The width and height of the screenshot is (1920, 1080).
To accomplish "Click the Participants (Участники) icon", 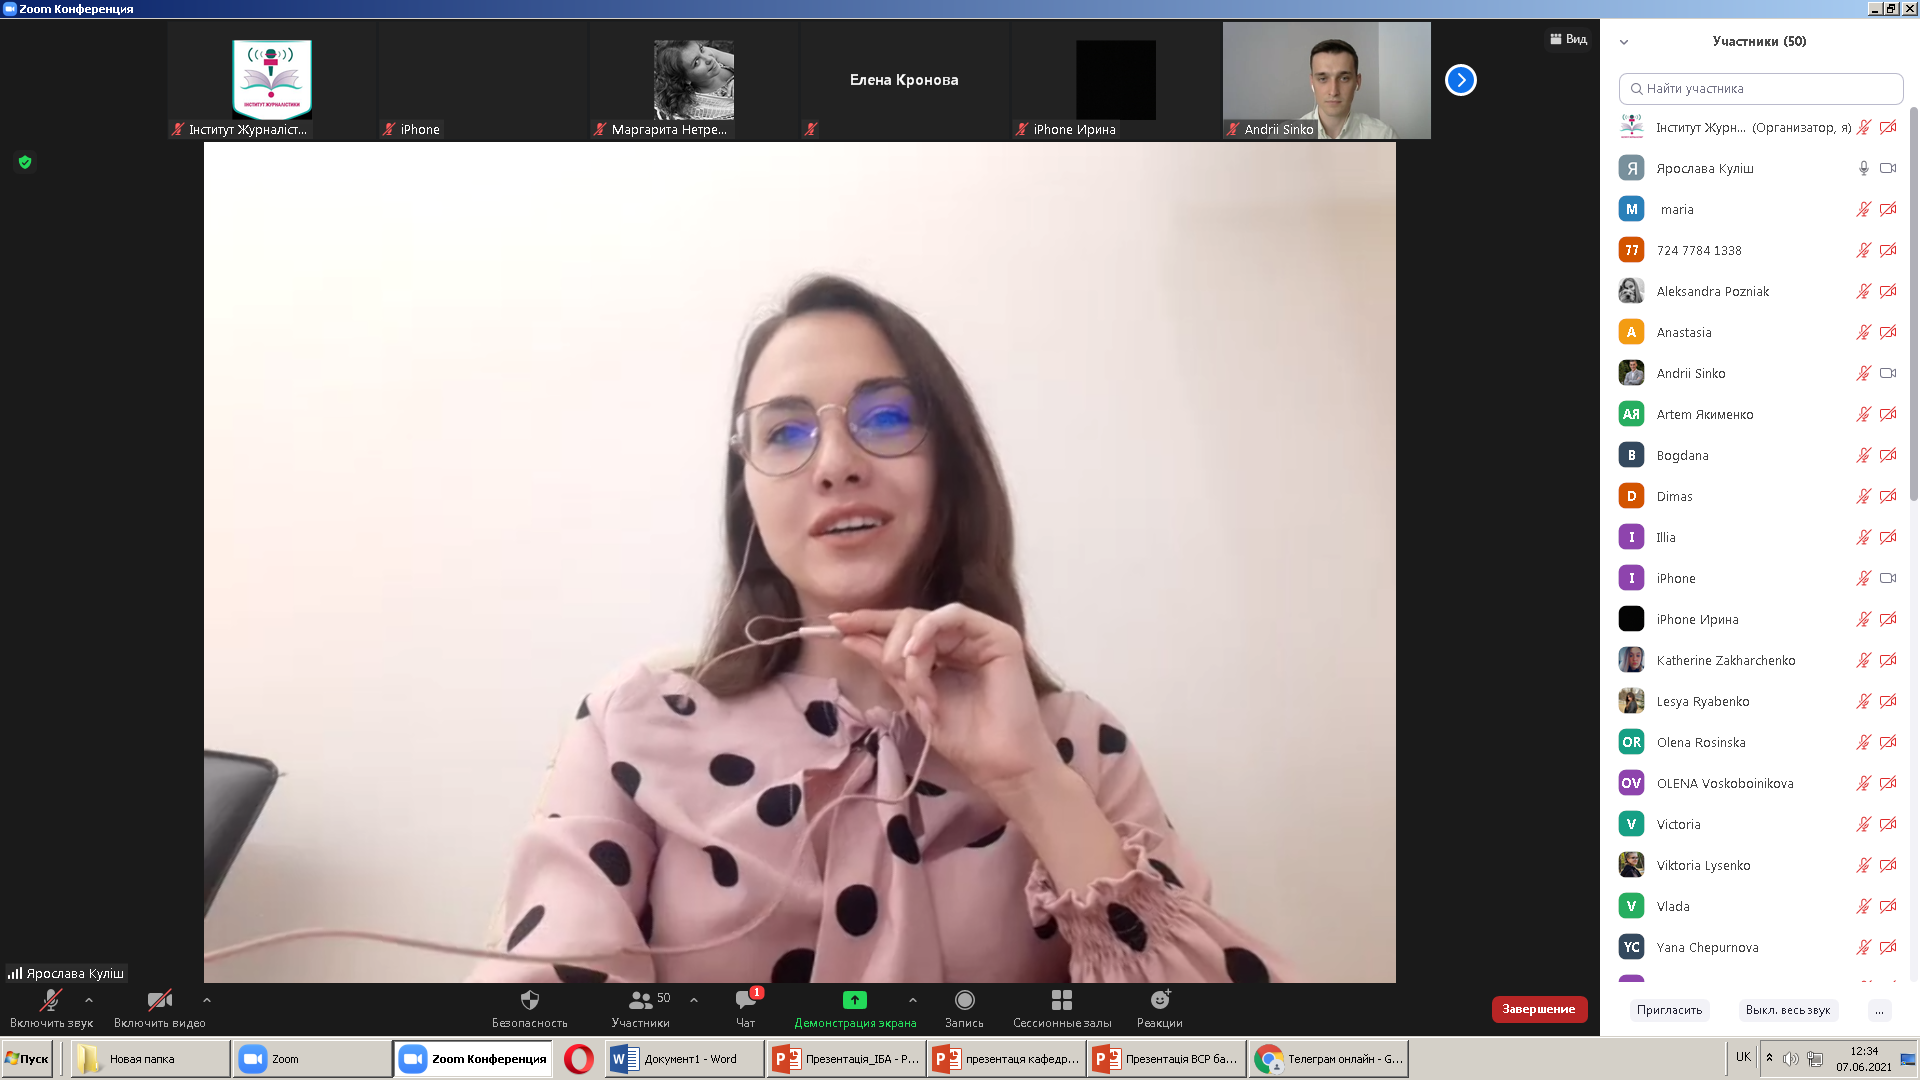I will click(640, 1000).
